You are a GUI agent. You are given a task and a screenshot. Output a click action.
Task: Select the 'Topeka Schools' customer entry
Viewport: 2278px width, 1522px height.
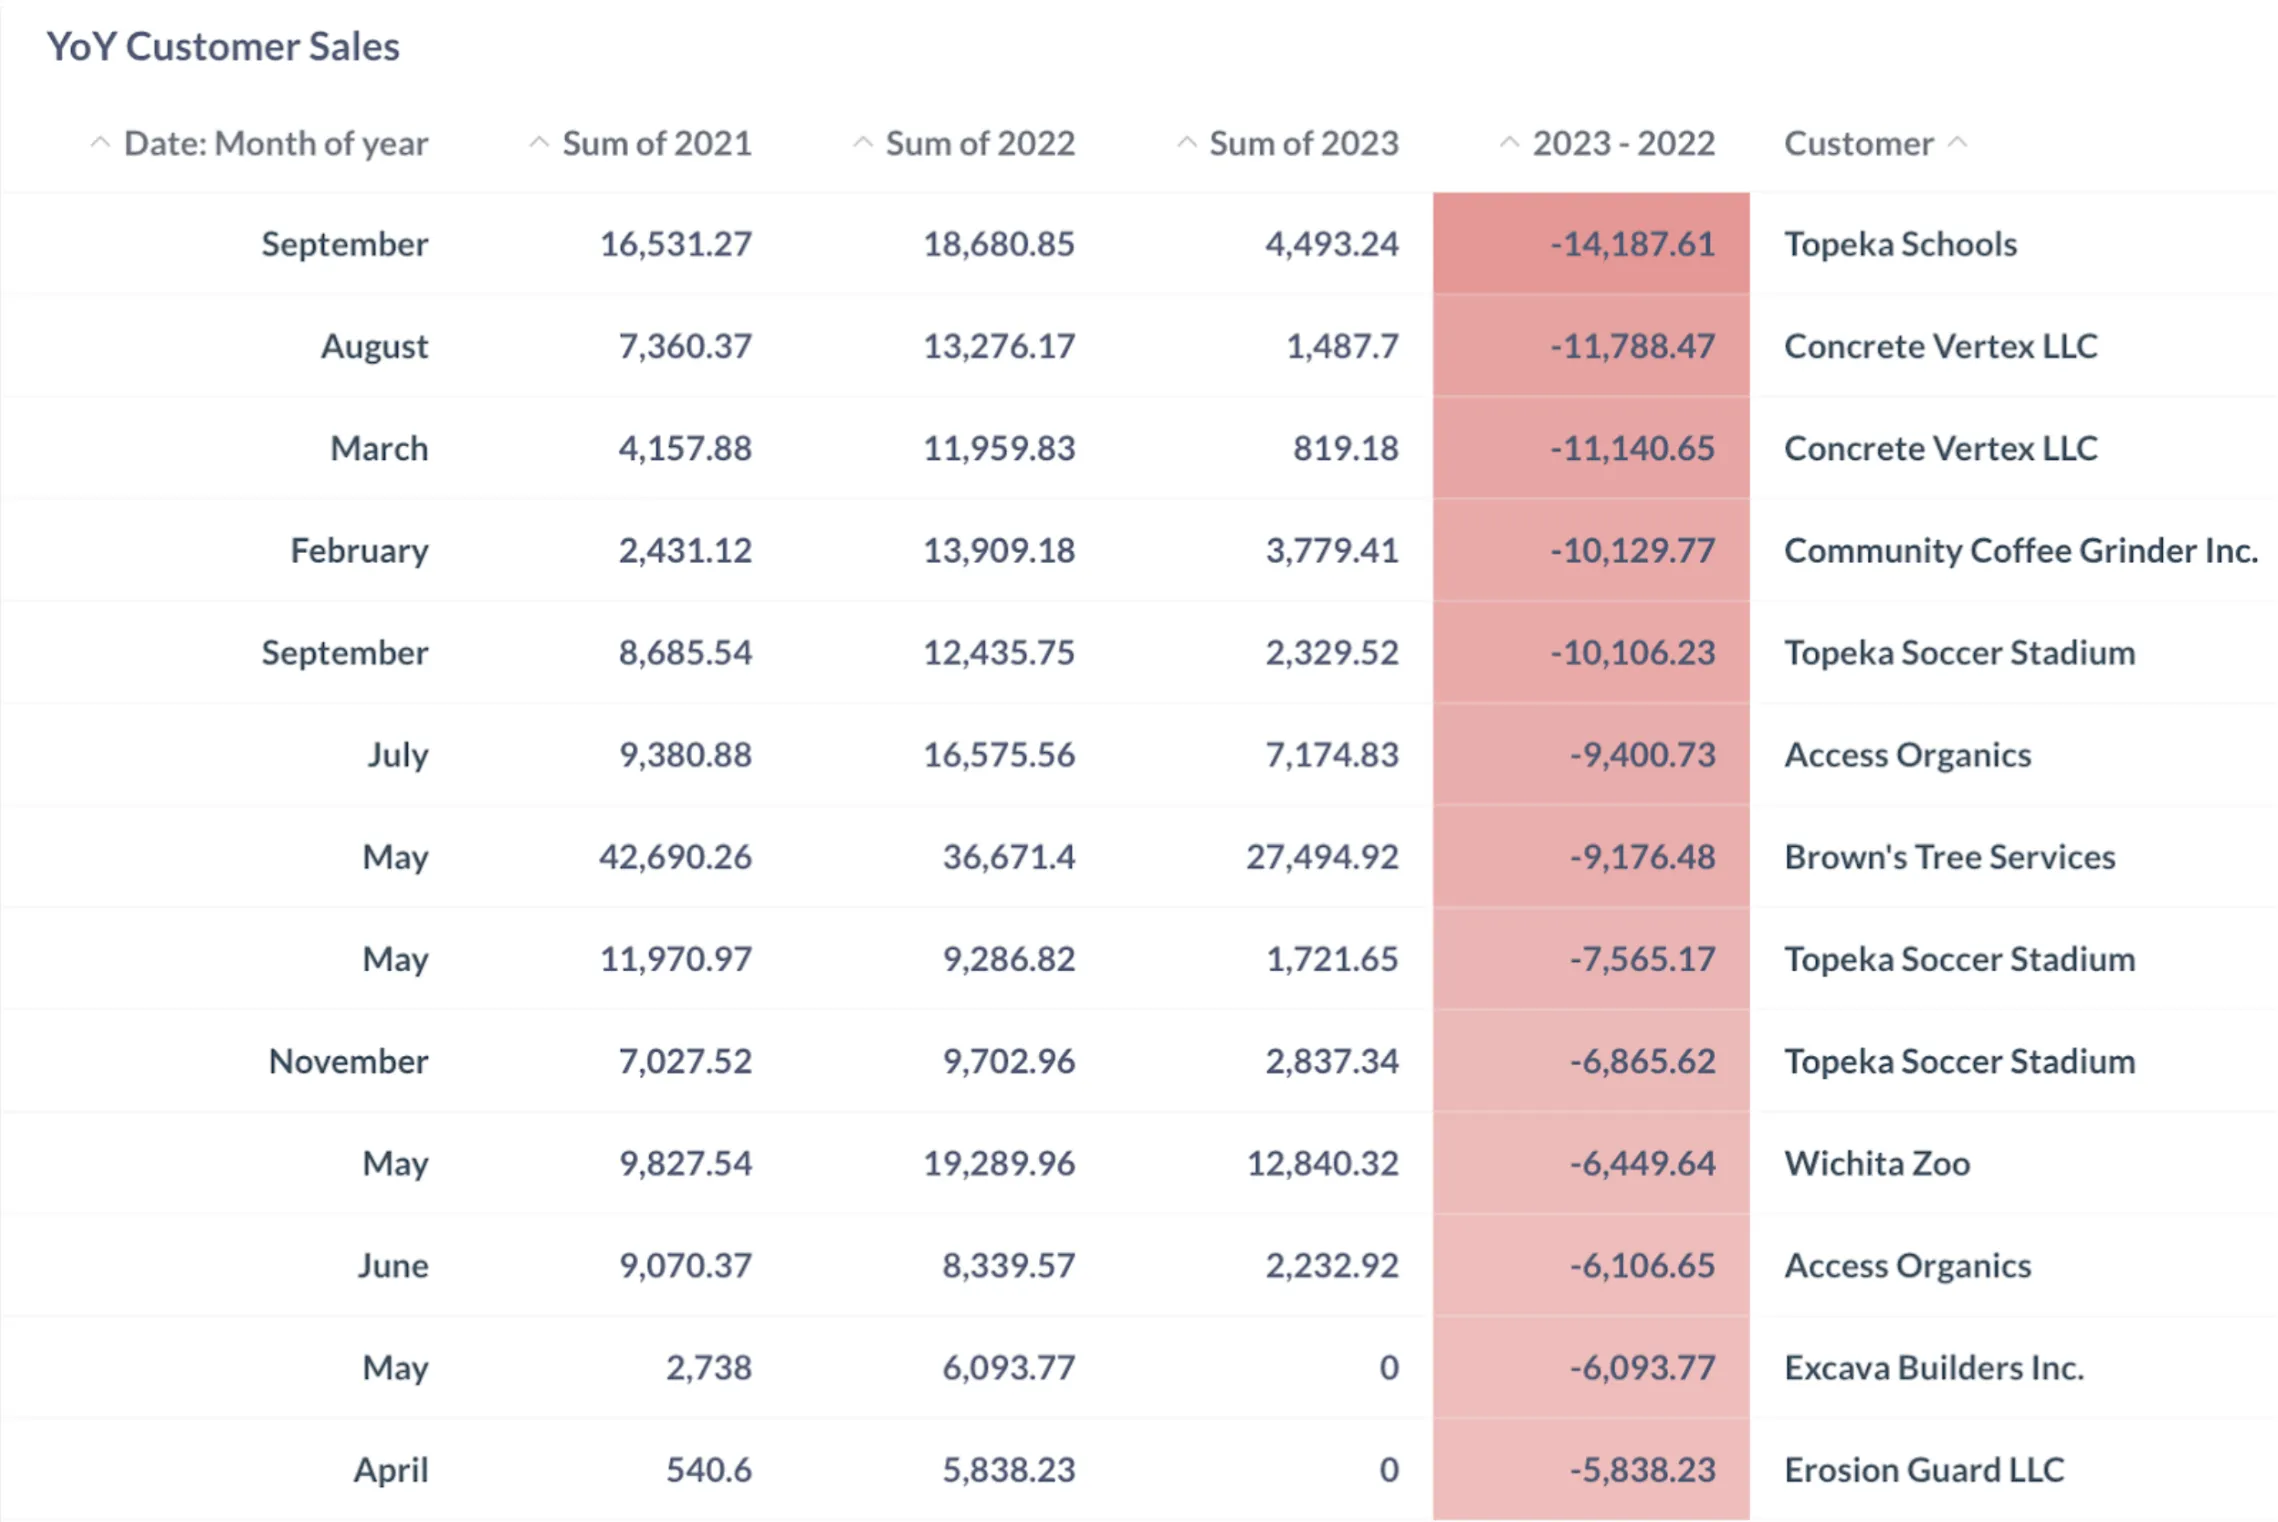pos(1899,243)
